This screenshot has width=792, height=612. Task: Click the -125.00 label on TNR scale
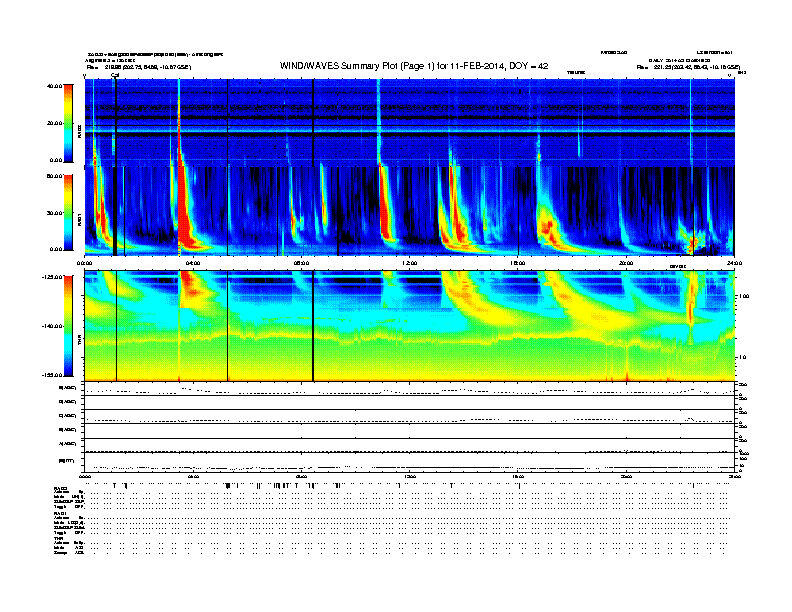pyautogui.click(x=52, y=277)
